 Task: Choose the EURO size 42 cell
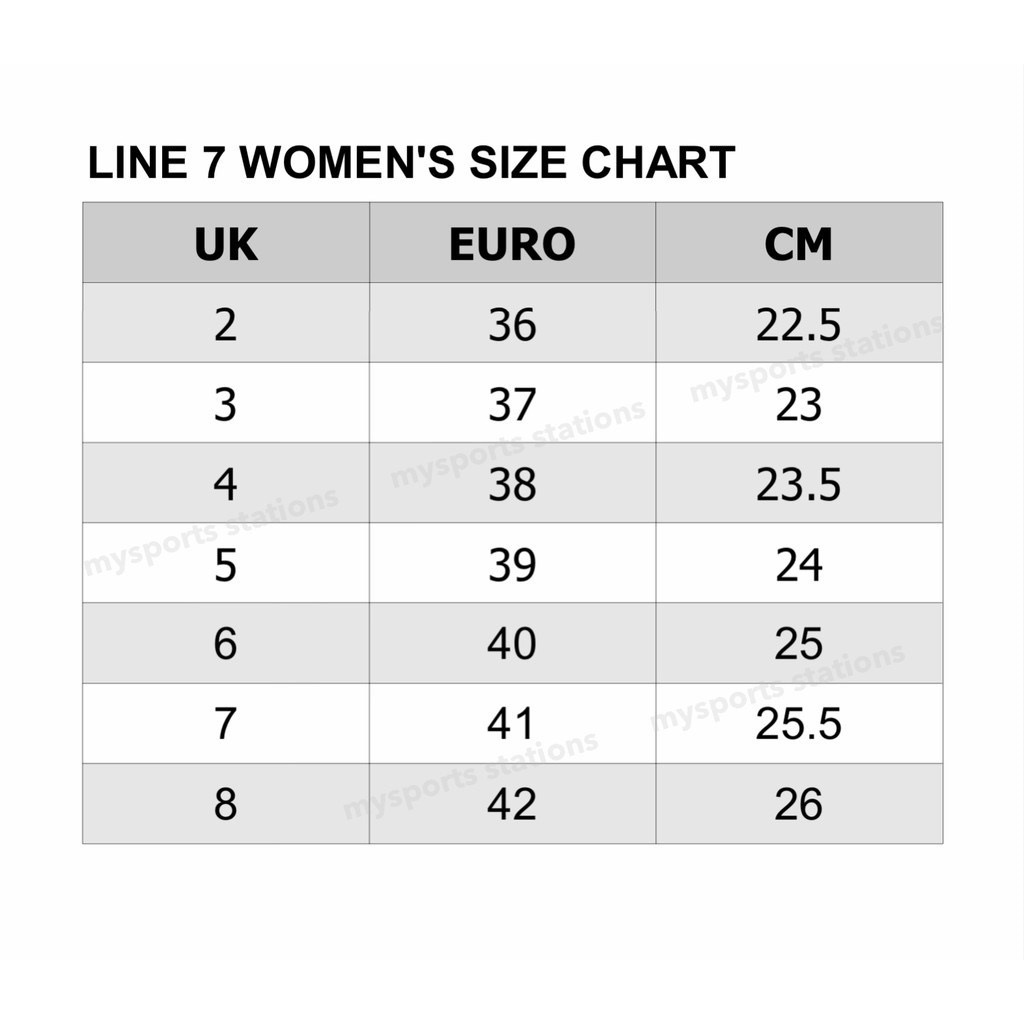pos(512,804)
